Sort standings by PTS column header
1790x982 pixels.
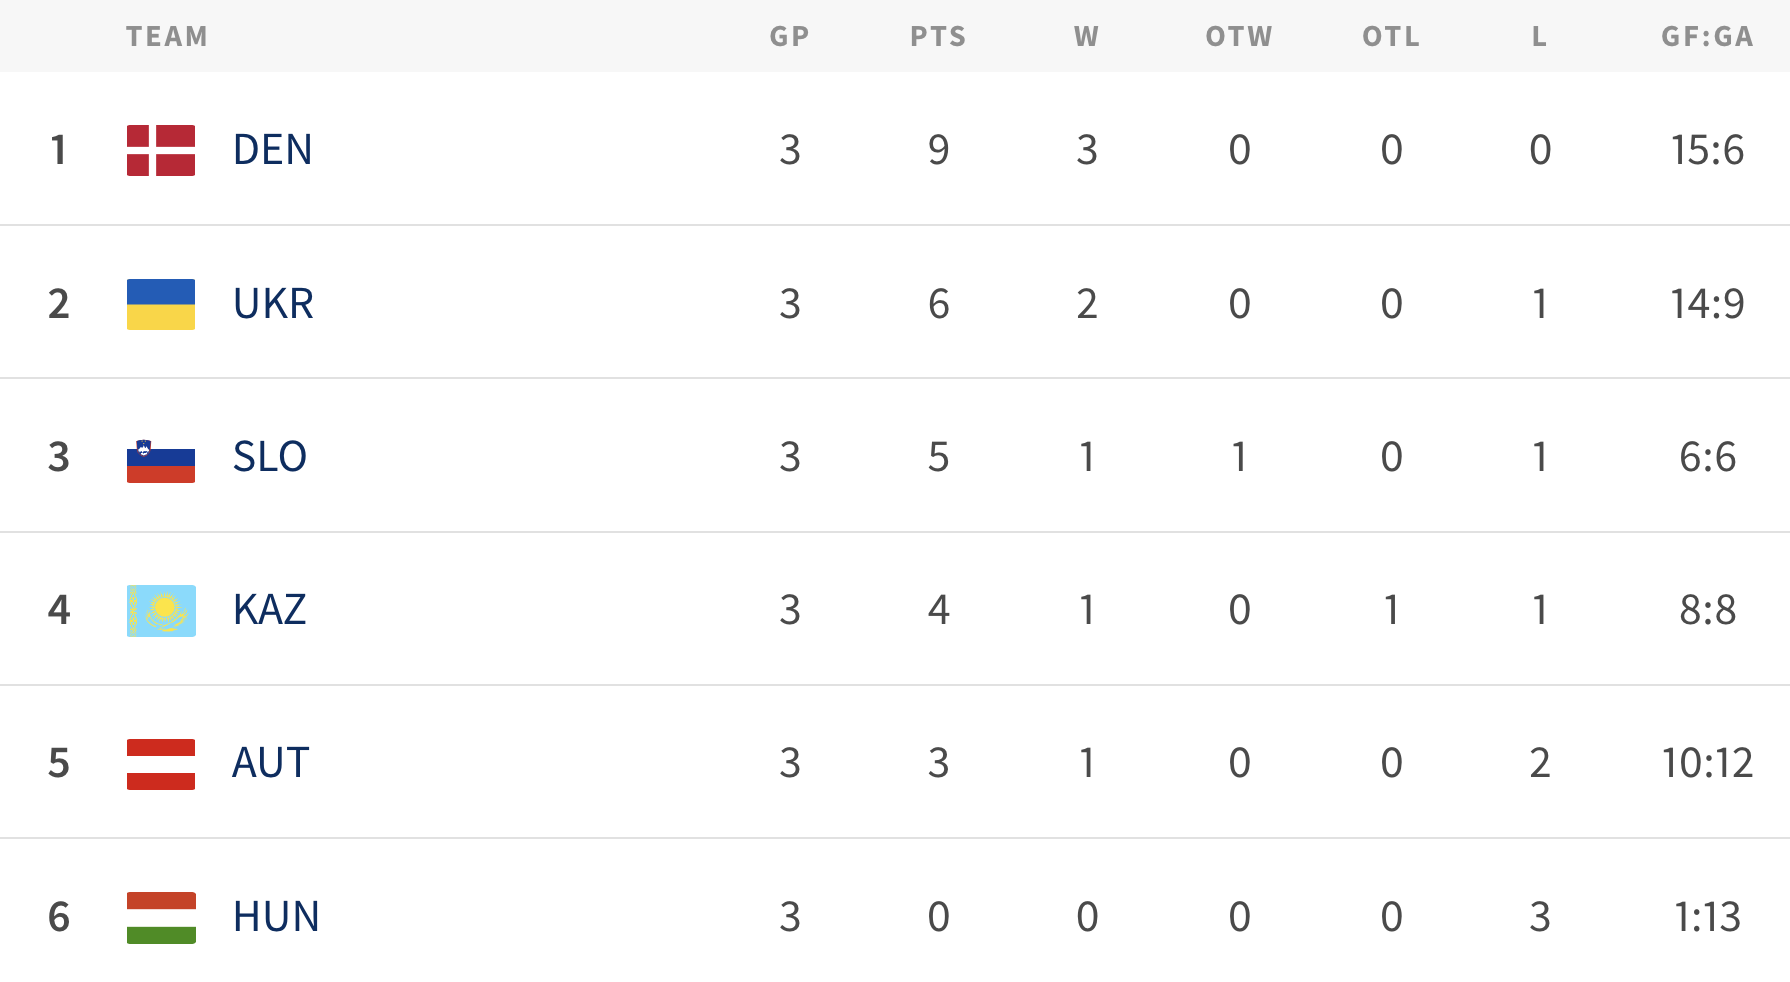pyautogui.click(x=938, y=37)
